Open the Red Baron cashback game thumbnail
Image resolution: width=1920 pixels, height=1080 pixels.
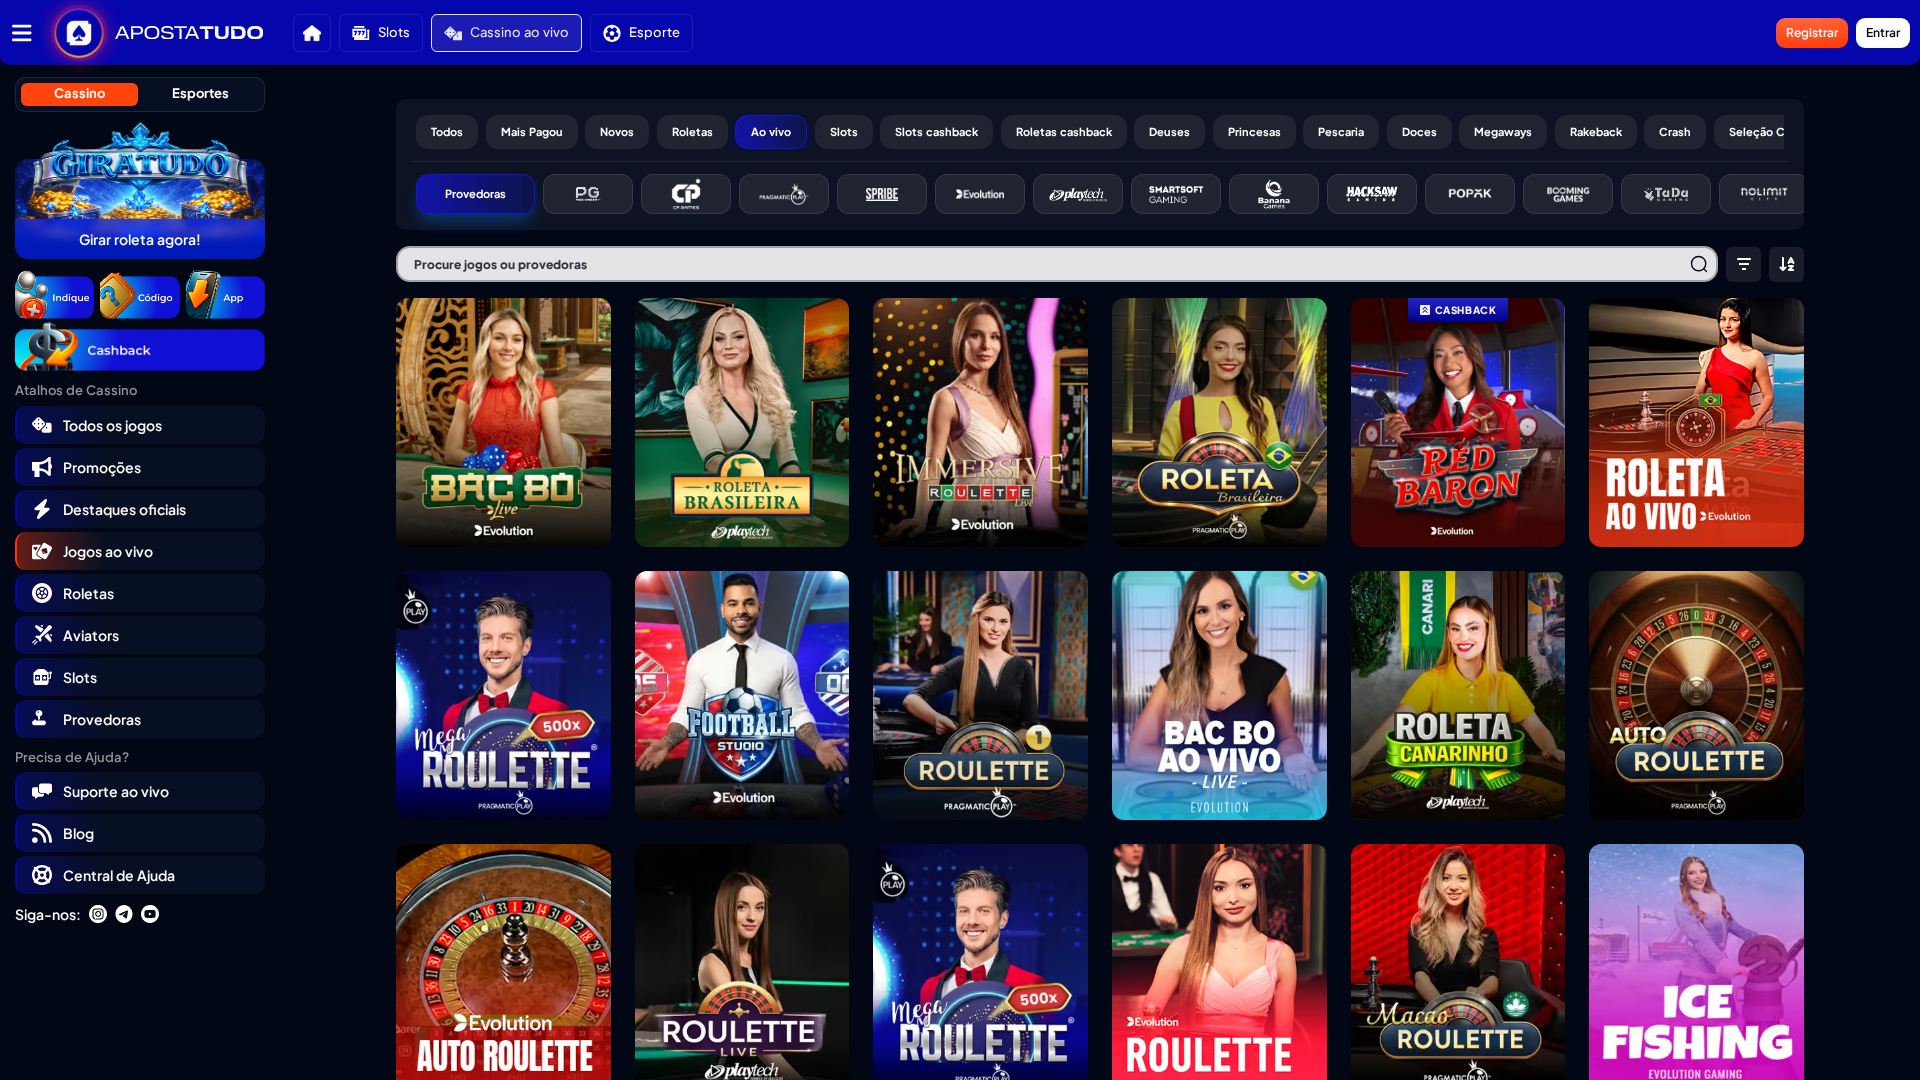1458,422
